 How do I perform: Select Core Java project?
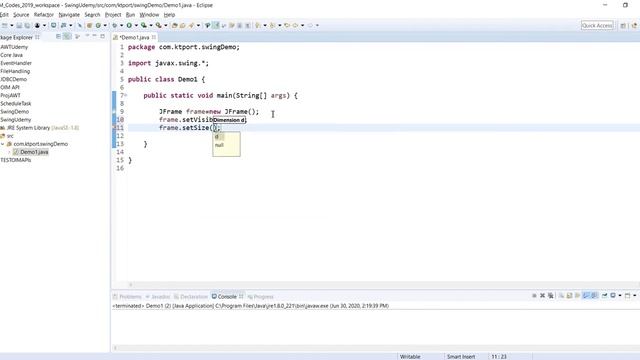pos(11,55)
